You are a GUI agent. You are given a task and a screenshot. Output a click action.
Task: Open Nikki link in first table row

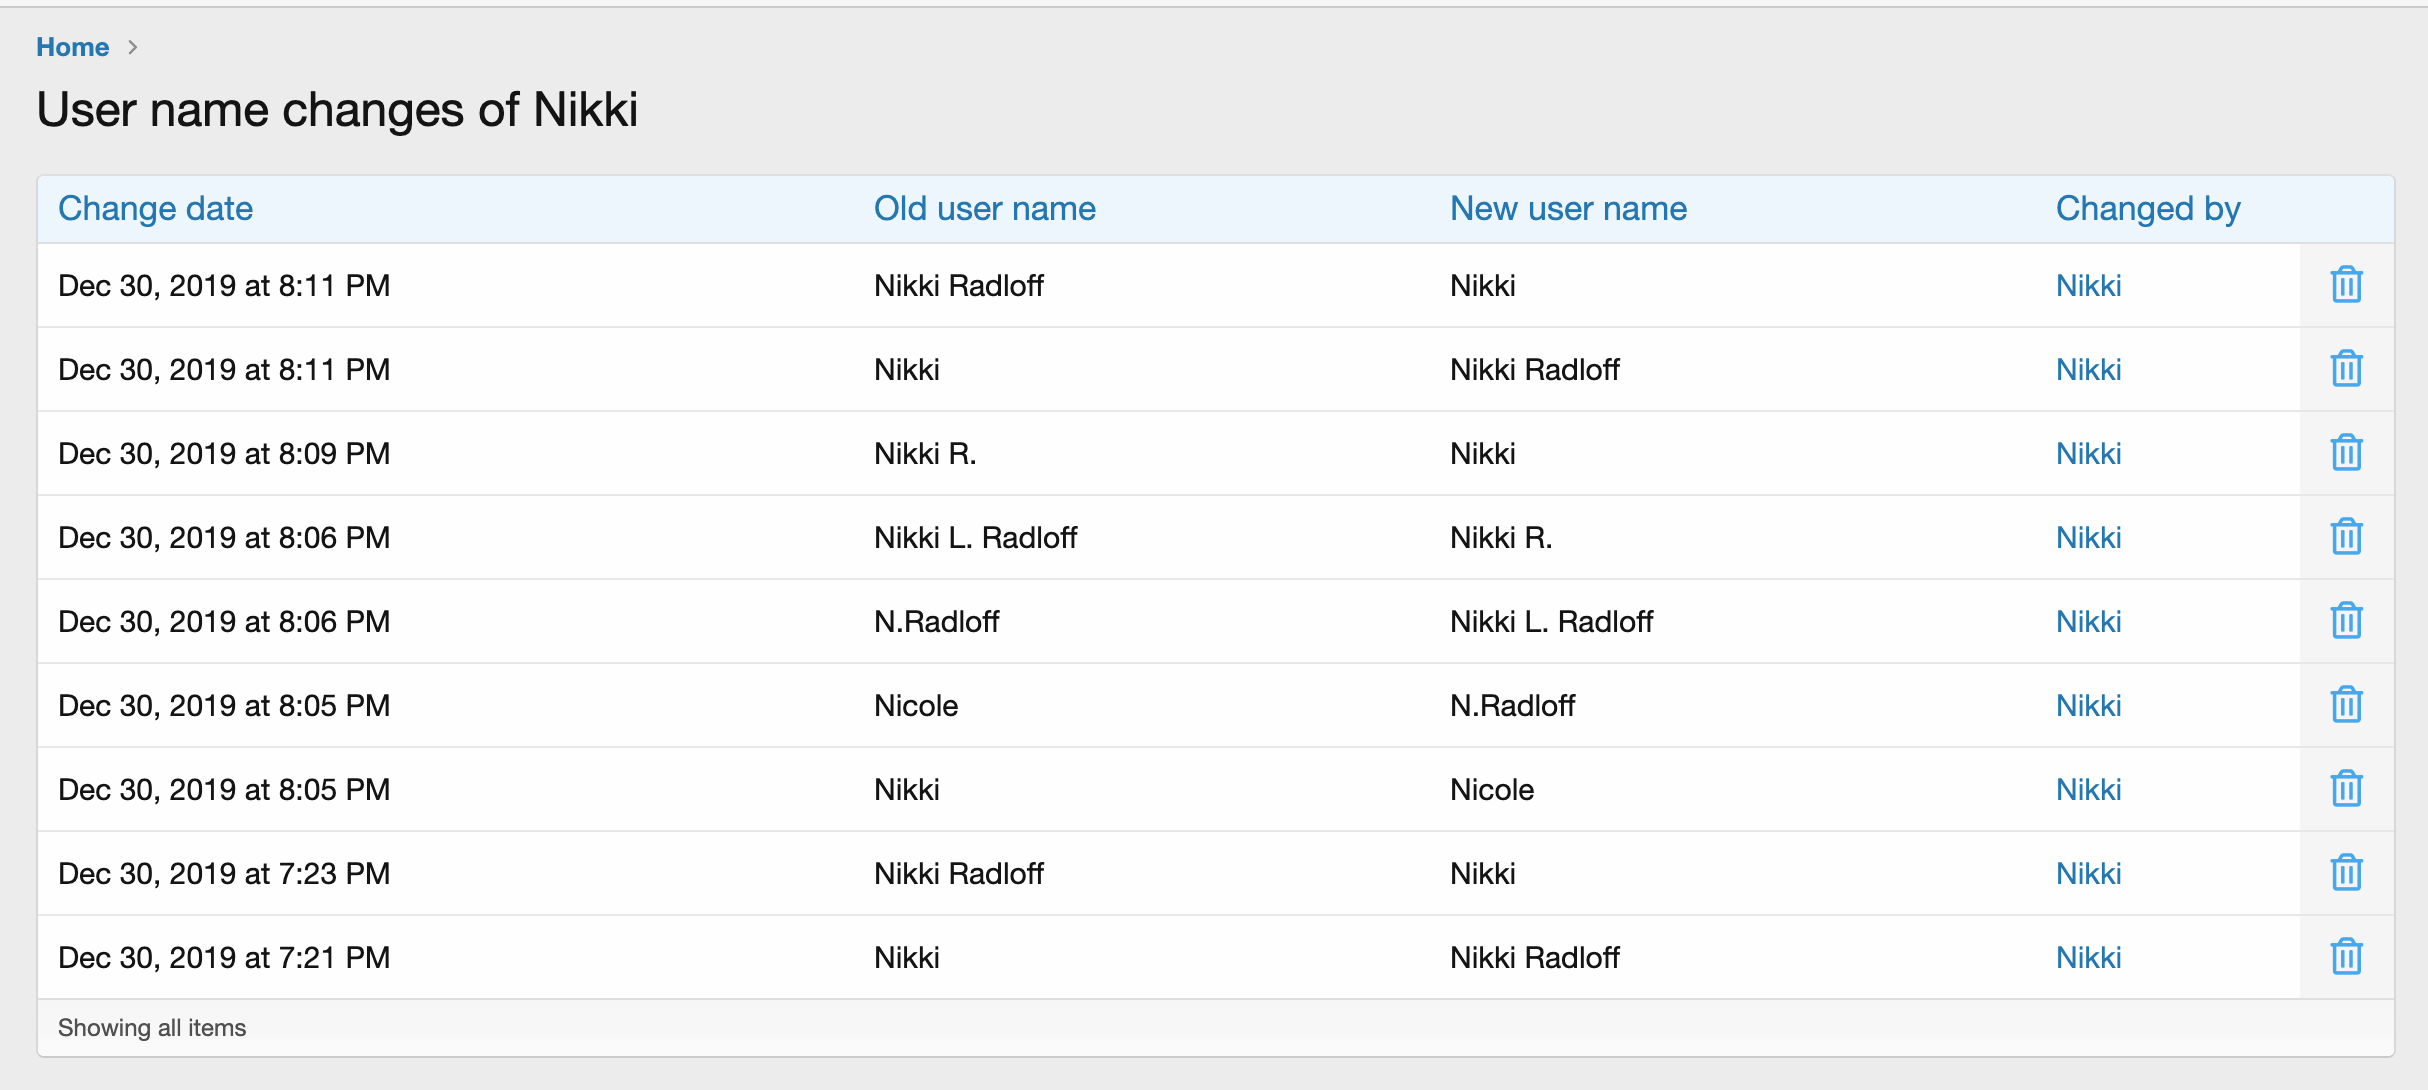point(2088,286)
